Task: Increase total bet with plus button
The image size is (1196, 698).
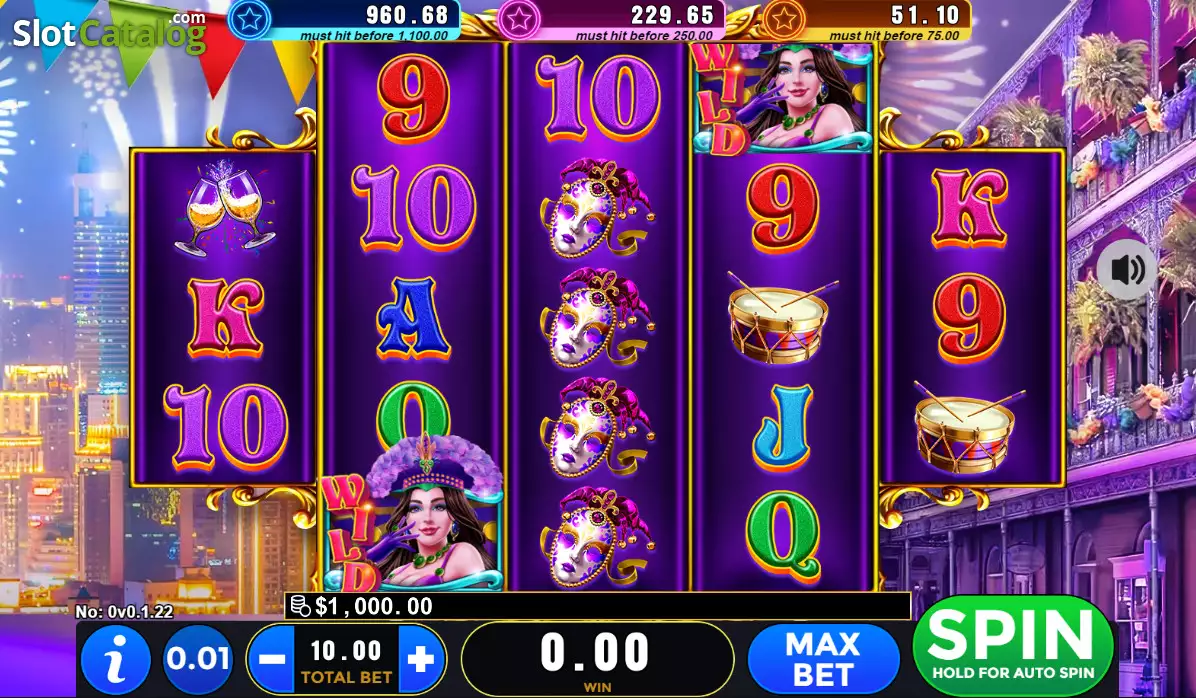Action: [421, 659]
